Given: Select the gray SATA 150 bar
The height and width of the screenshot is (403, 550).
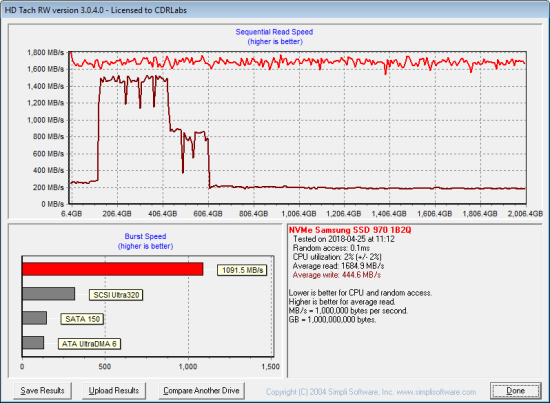Looking at the screenshot, I should tap(34, 318).
